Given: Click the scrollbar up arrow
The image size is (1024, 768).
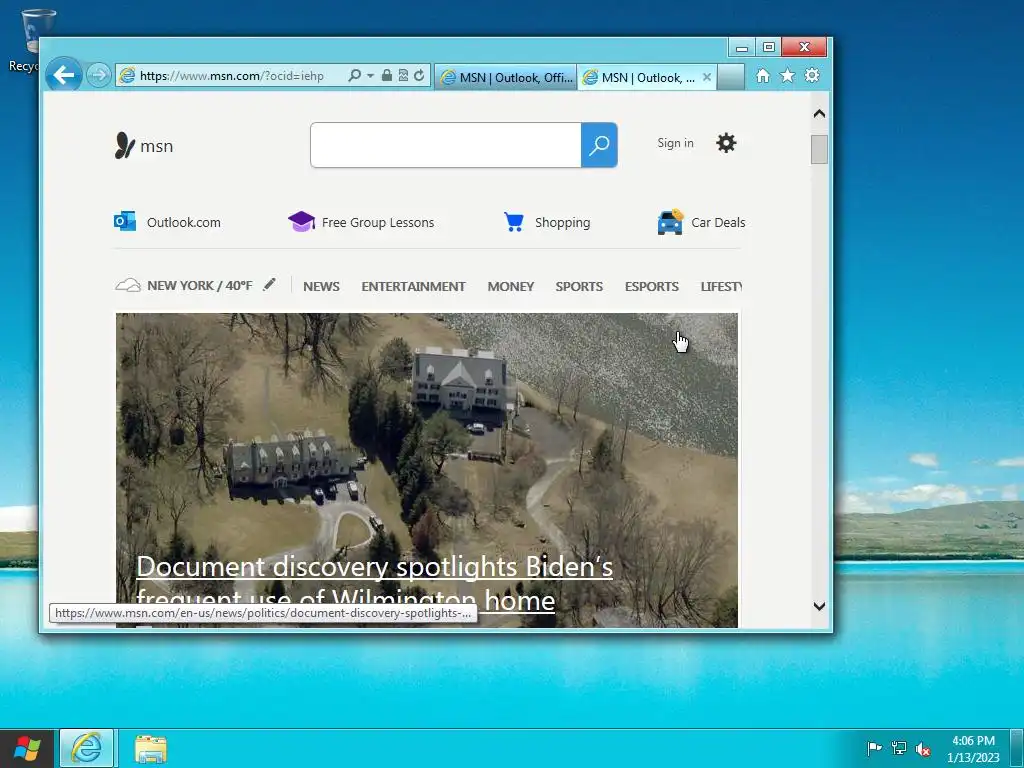Looking at the screenshot, I should (x=820, y=114).
